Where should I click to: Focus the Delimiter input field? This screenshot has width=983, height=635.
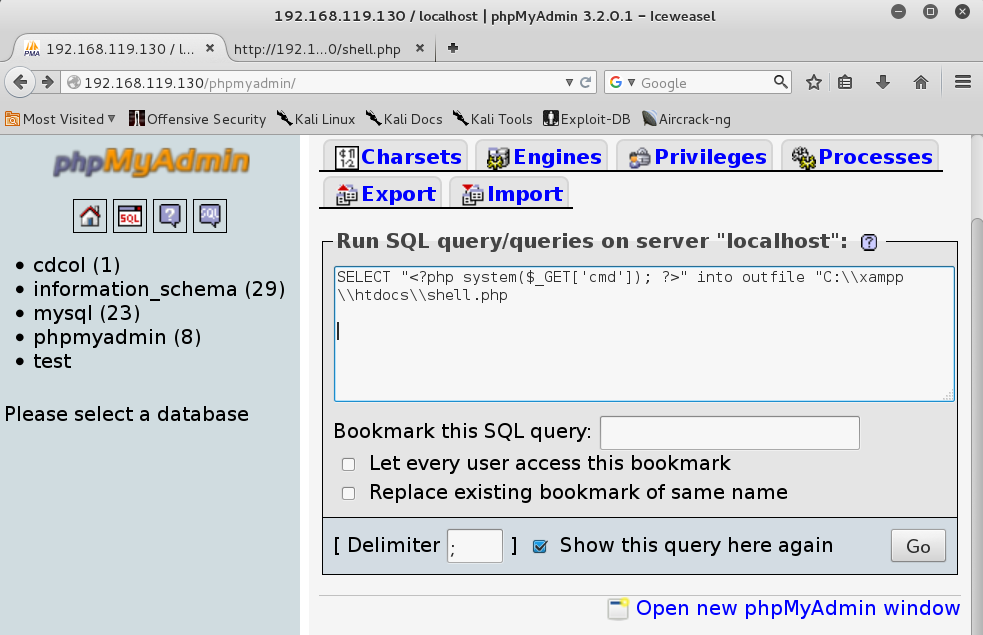tap(475, 546)
